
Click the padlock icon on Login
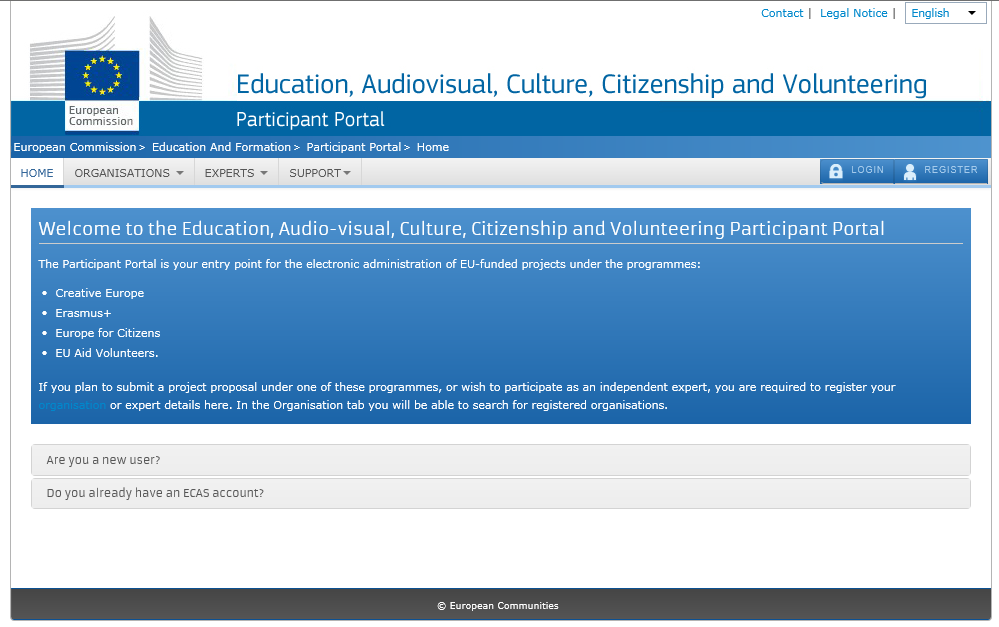(836, 171)
